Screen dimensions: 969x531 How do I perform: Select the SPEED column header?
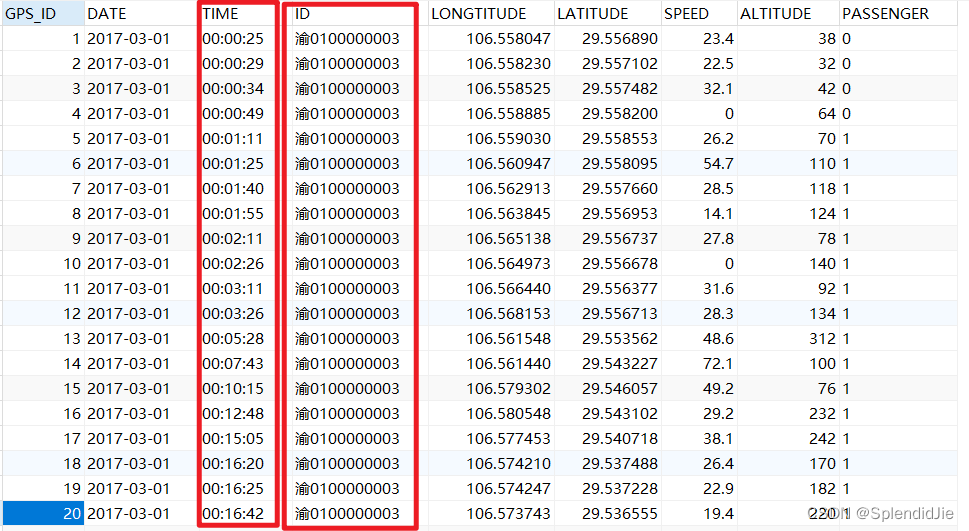pyautogui.click(x=699, y=14)
